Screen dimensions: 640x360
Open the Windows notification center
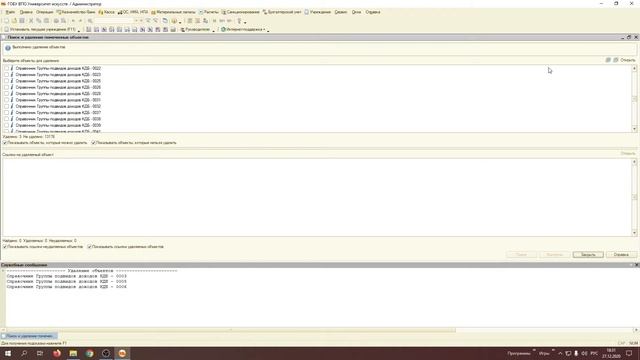[629, 353]
